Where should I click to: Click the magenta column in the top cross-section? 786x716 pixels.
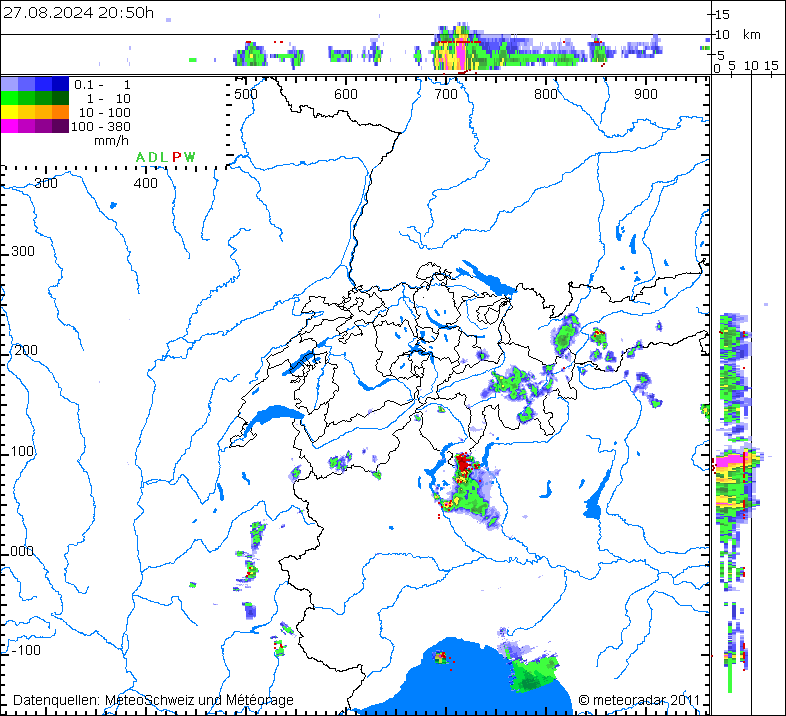[460, 53]
